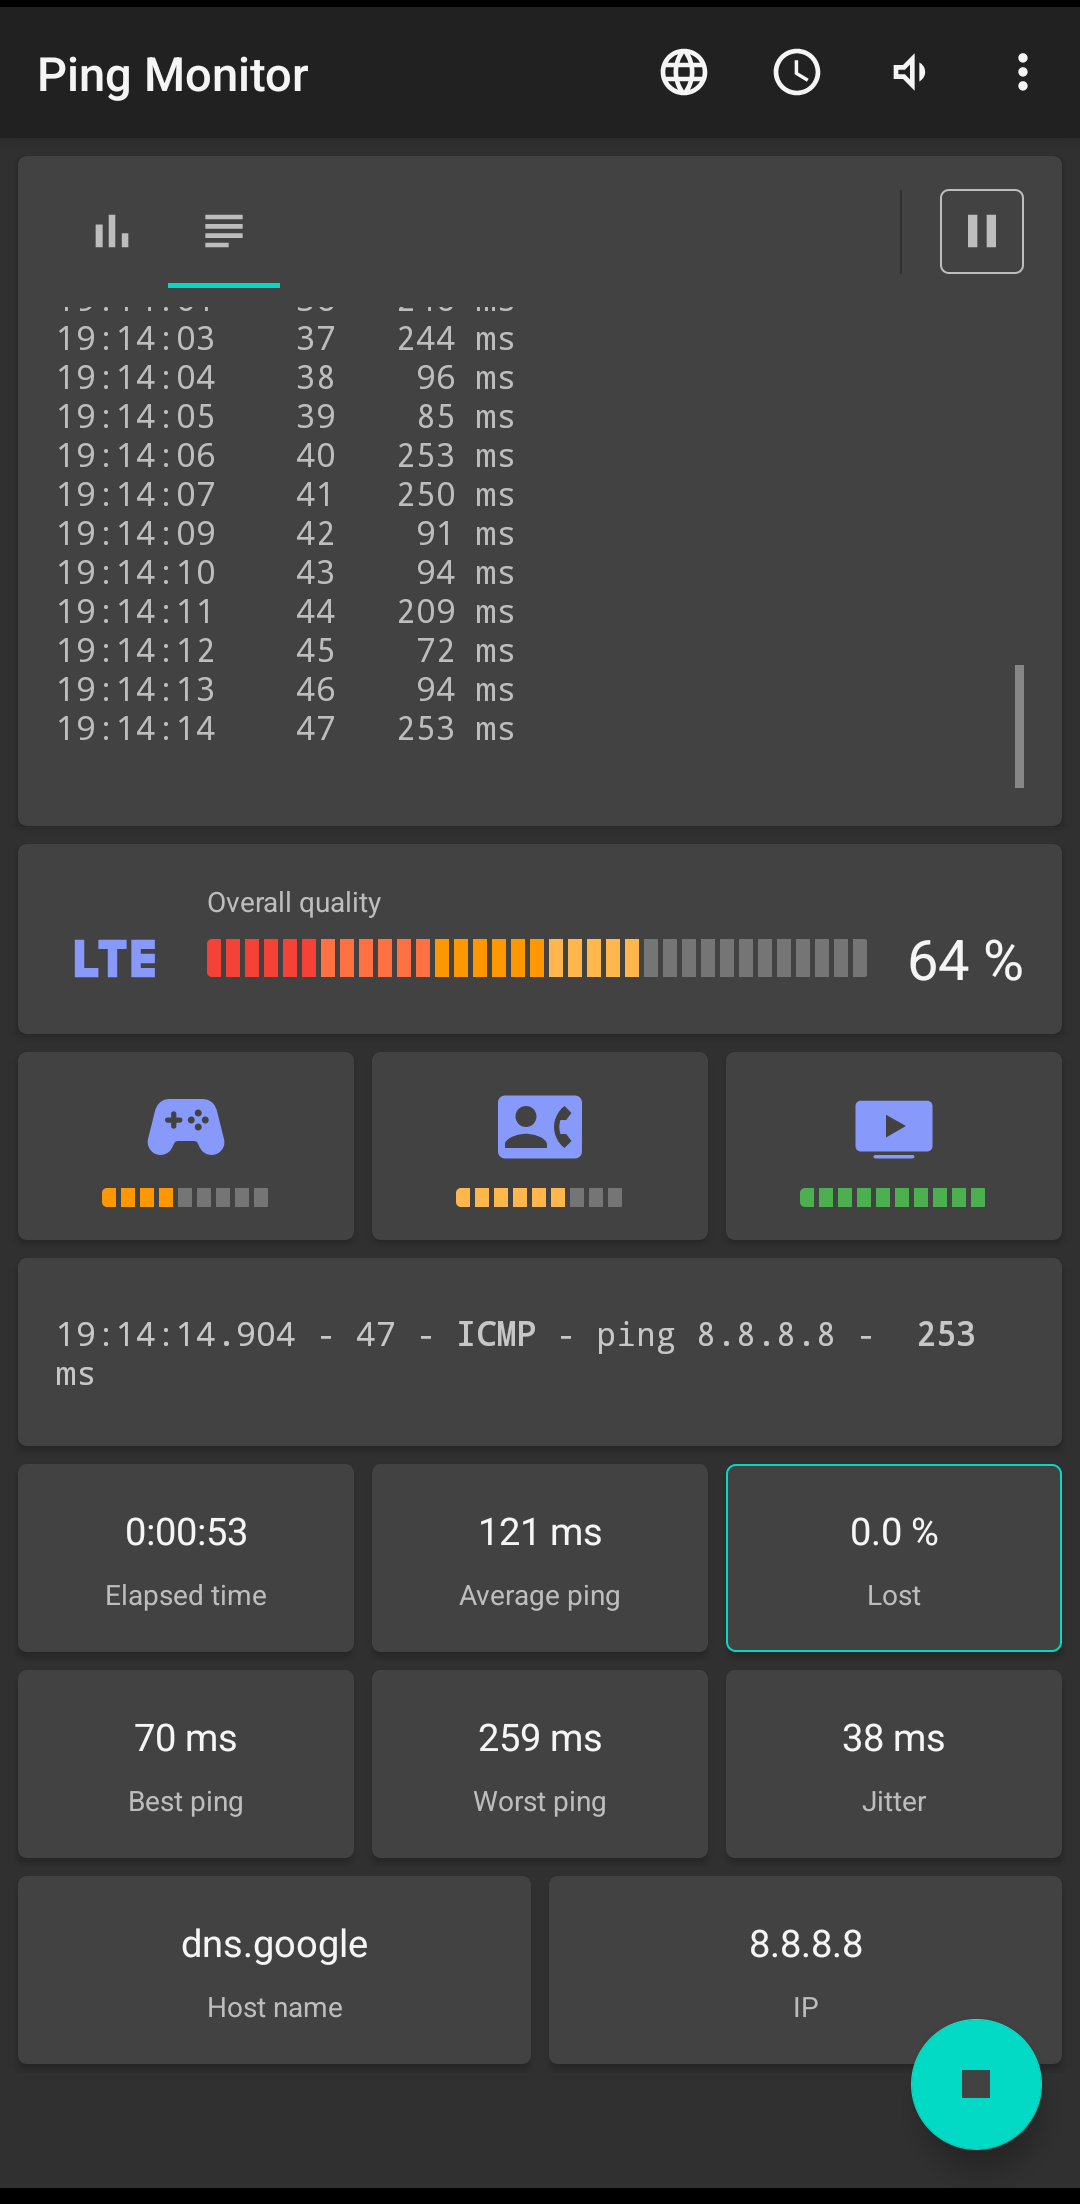Viewport: 1080px width, 2204px height.
Task: Select the Best ping 70 ms tile
Action: pos(186,1764)
